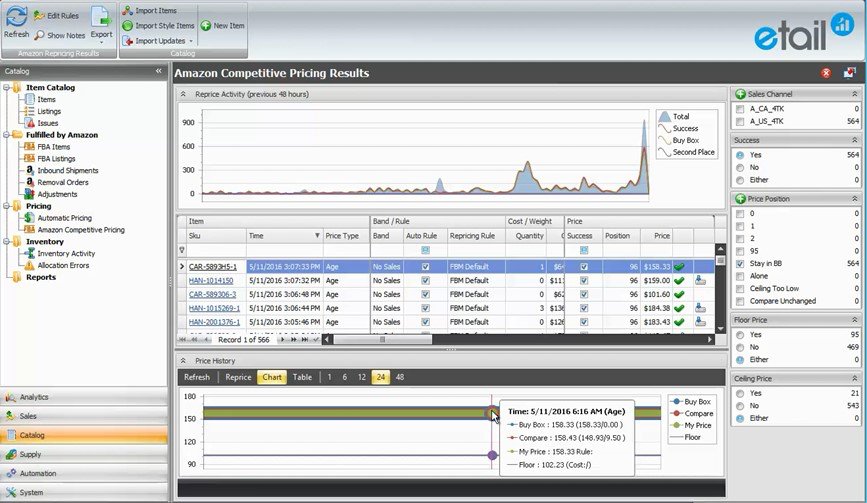Open the Import Updates dropdown arrow
867x503 pixels.
coord(191,41)
